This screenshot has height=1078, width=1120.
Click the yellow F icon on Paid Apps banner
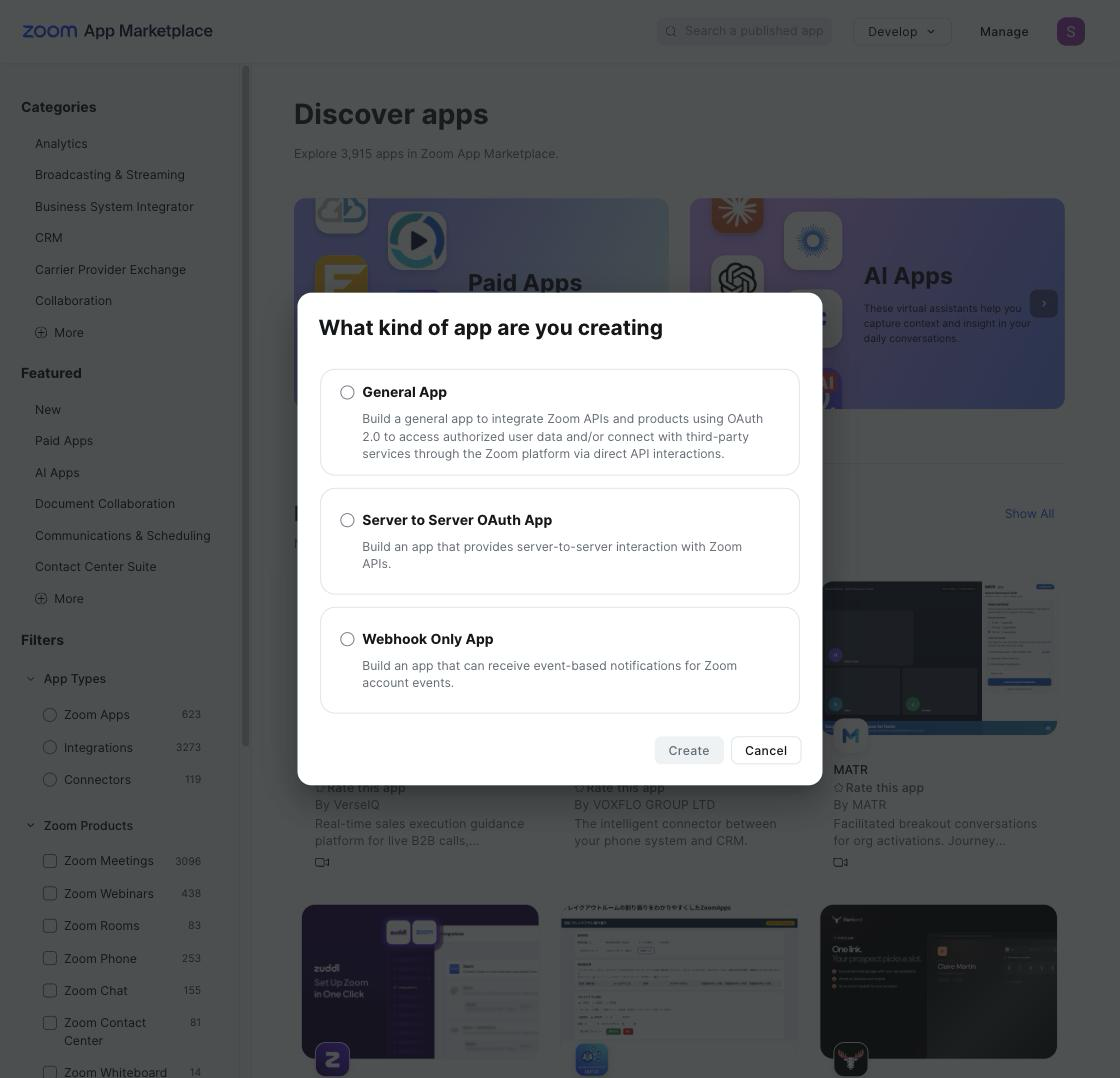(342, 276)
